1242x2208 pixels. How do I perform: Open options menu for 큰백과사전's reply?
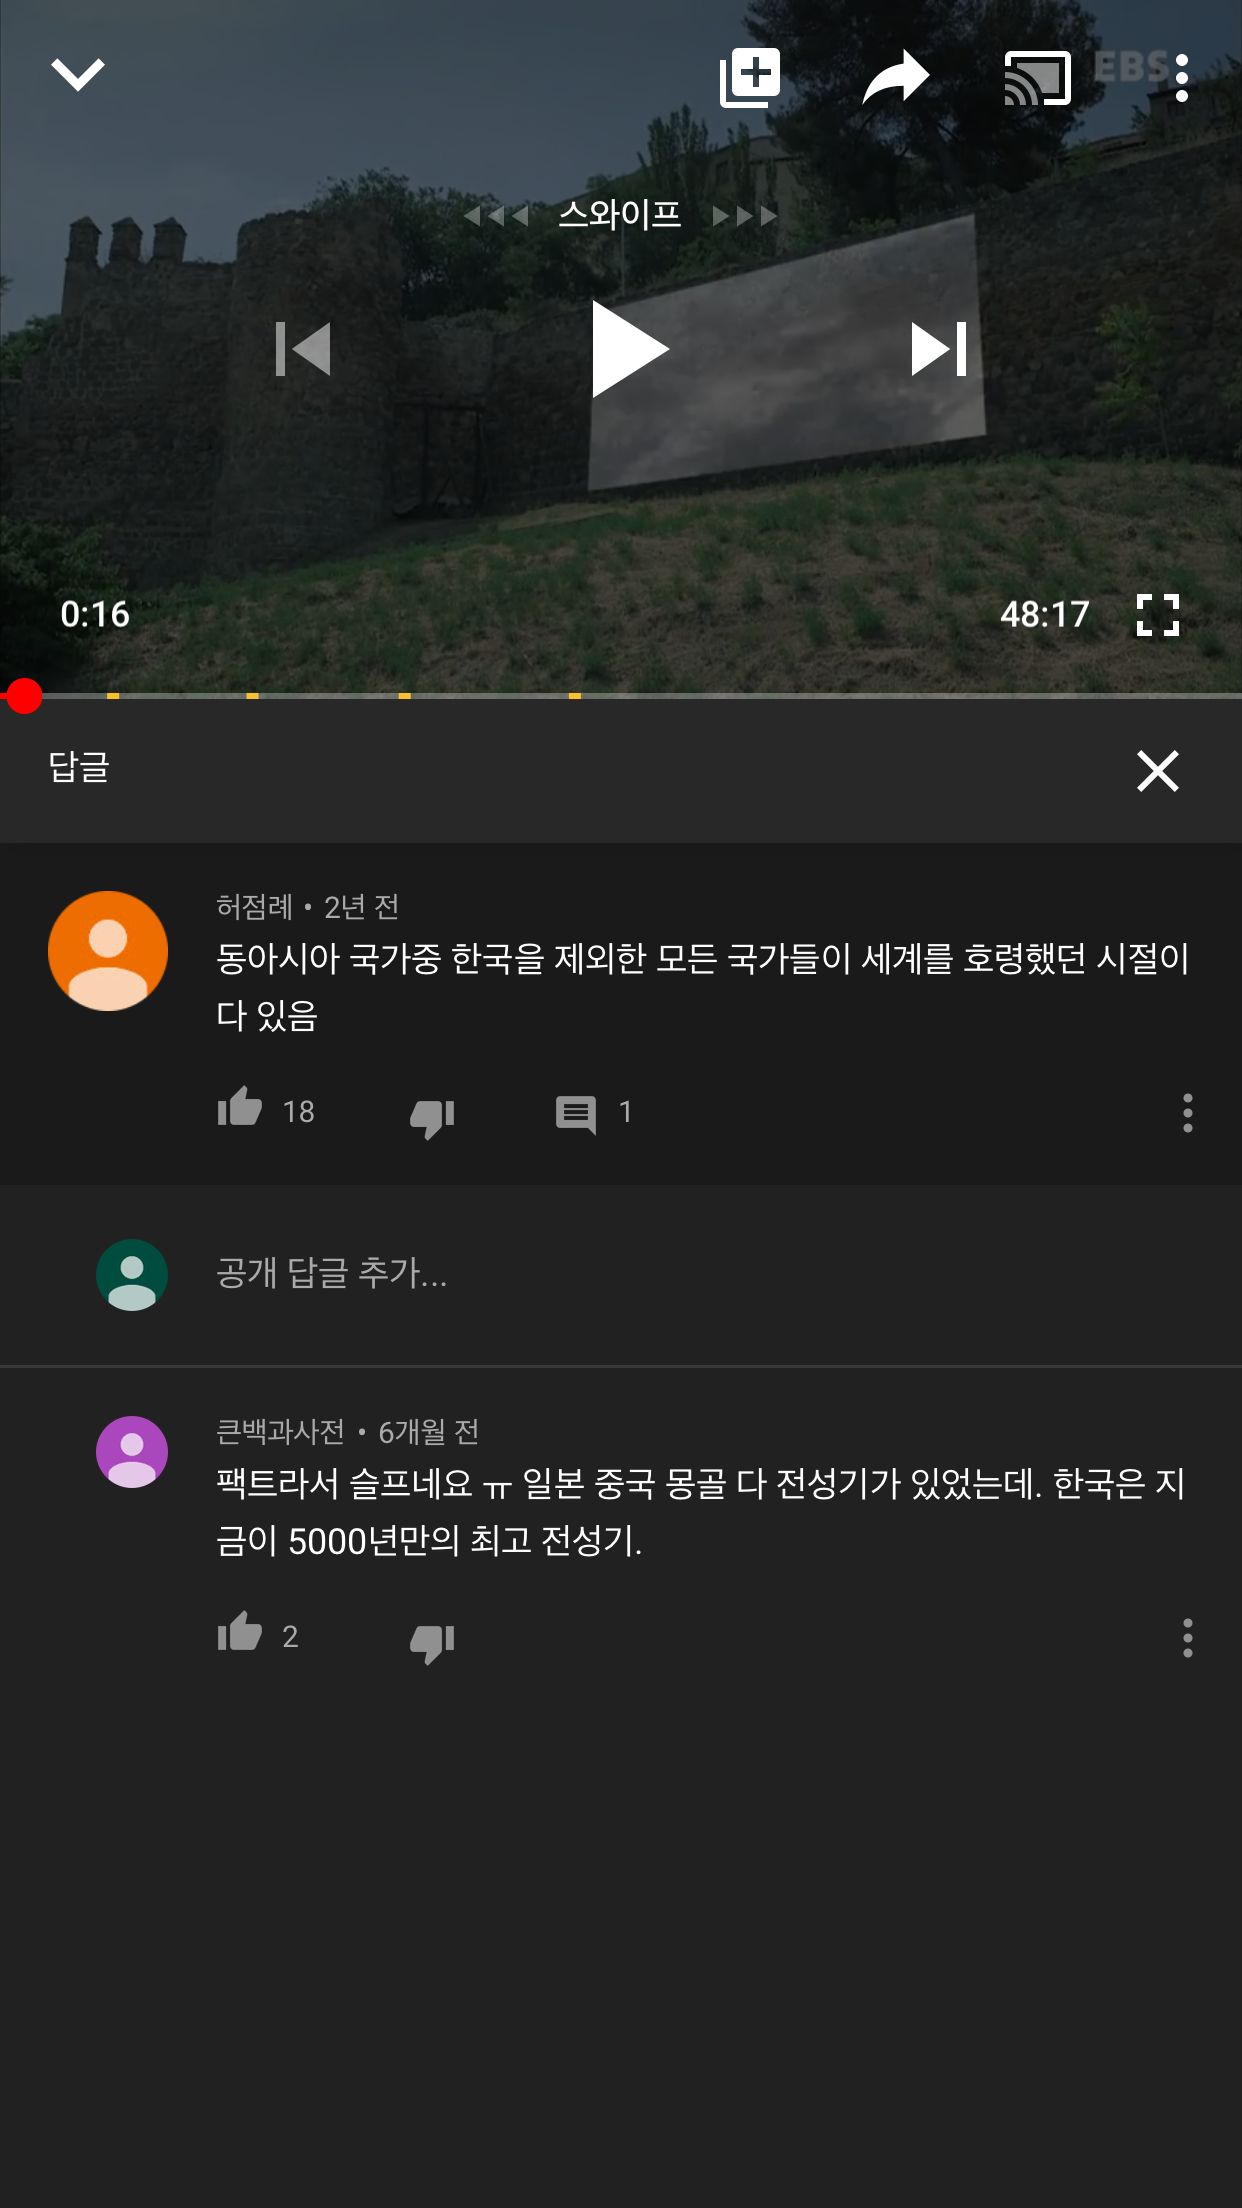tap(1188, 1638)
